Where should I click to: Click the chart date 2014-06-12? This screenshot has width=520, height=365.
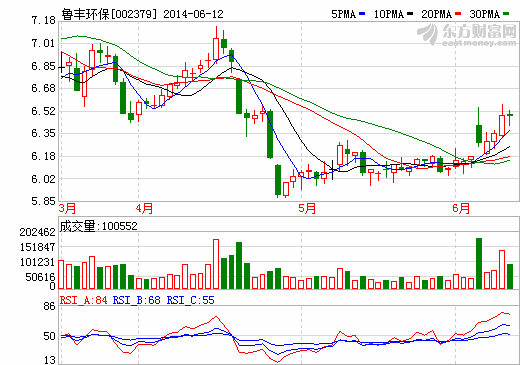click(x=193, y=14)
